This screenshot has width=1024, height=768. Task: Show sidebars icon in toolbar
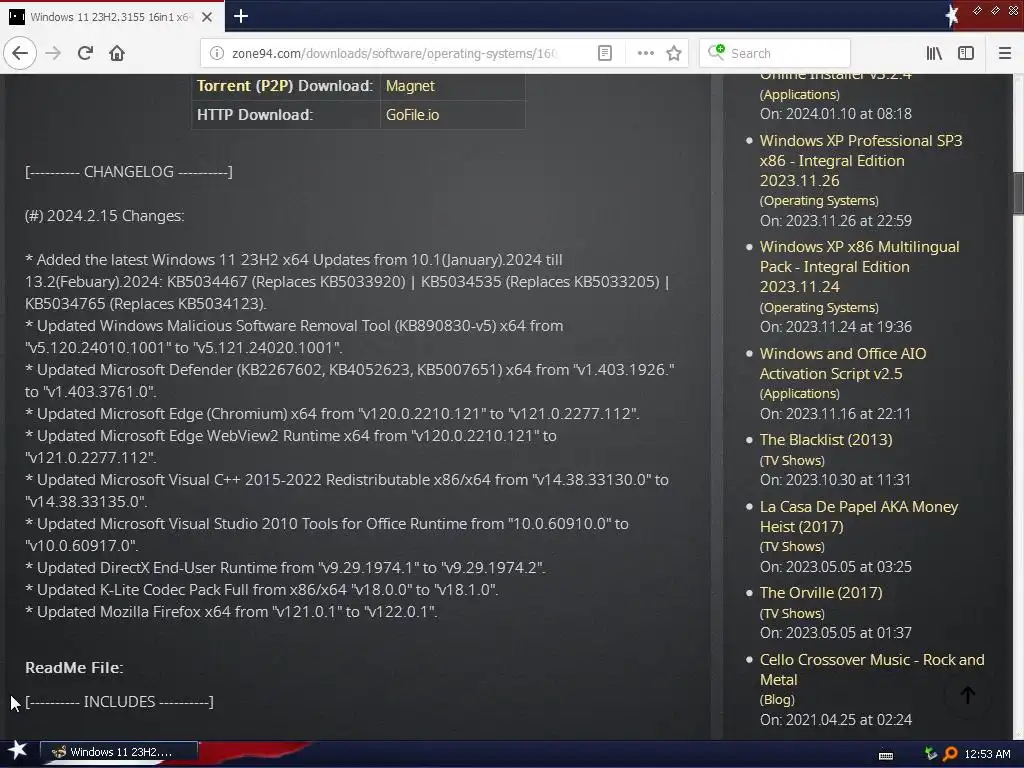pyautogui.click(x=966, y=54)
